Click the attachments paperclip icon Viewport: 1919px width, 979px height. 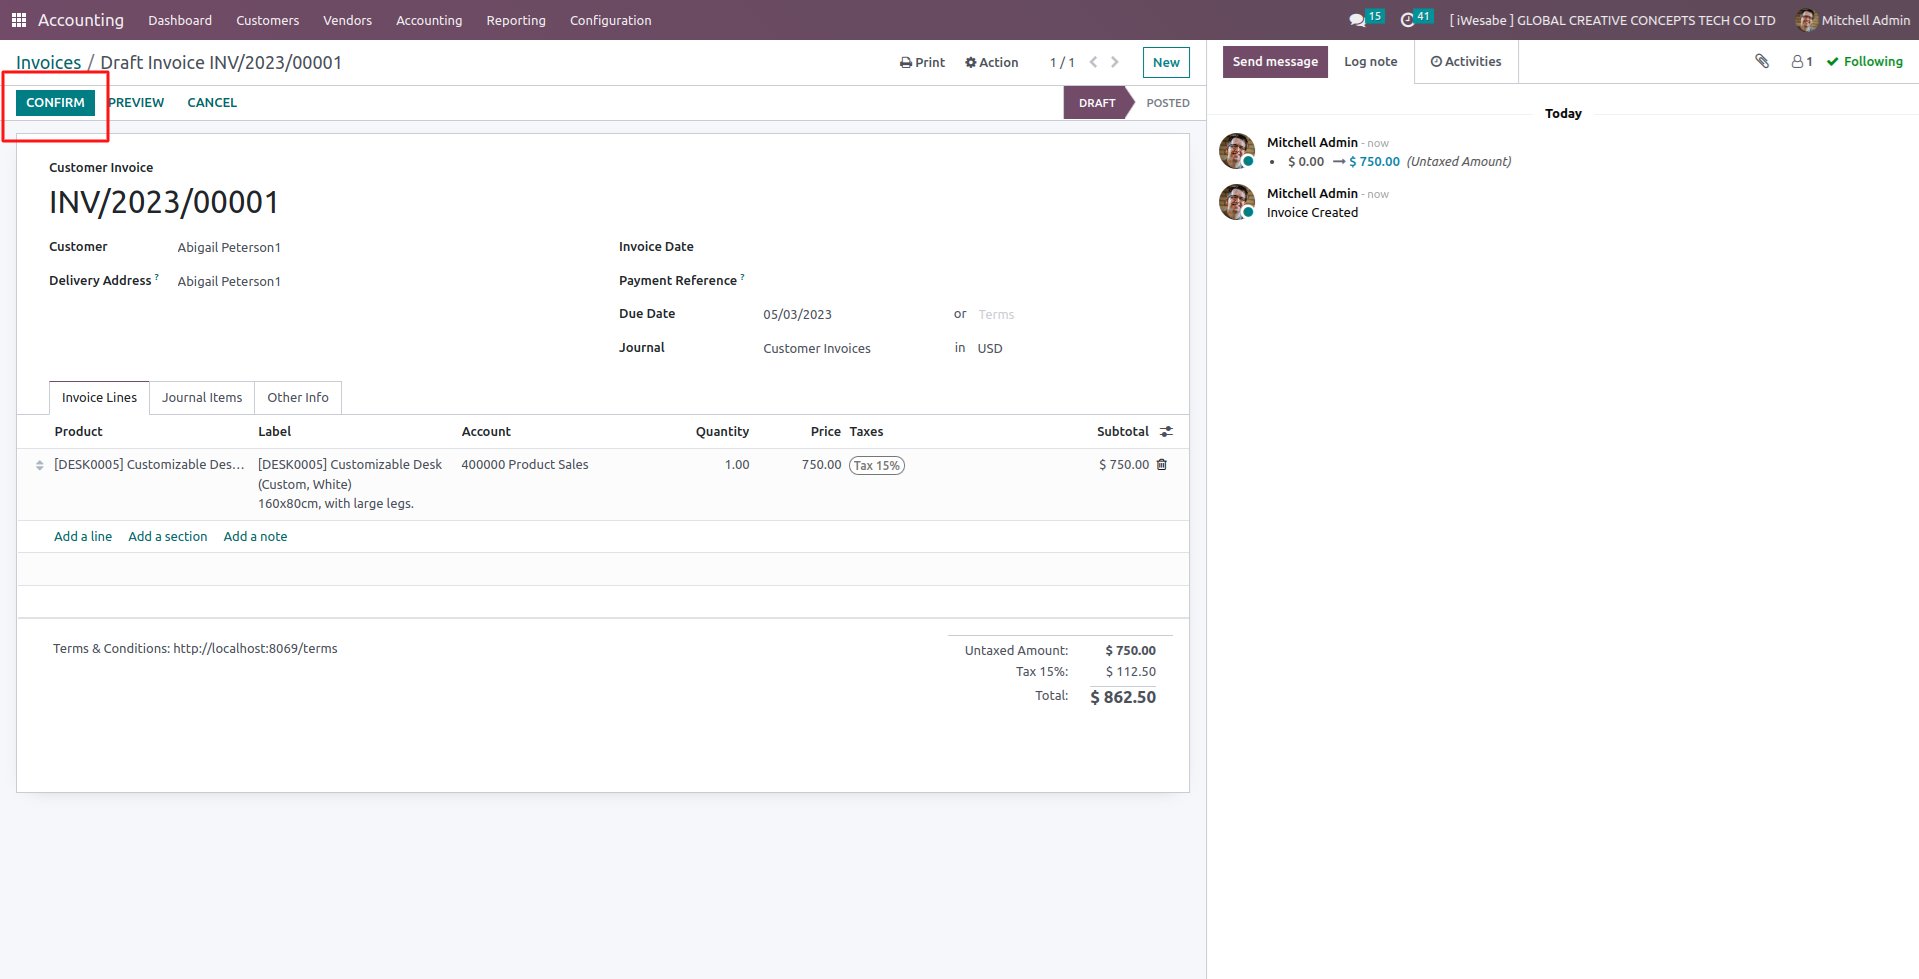(x=1762, y=62)
